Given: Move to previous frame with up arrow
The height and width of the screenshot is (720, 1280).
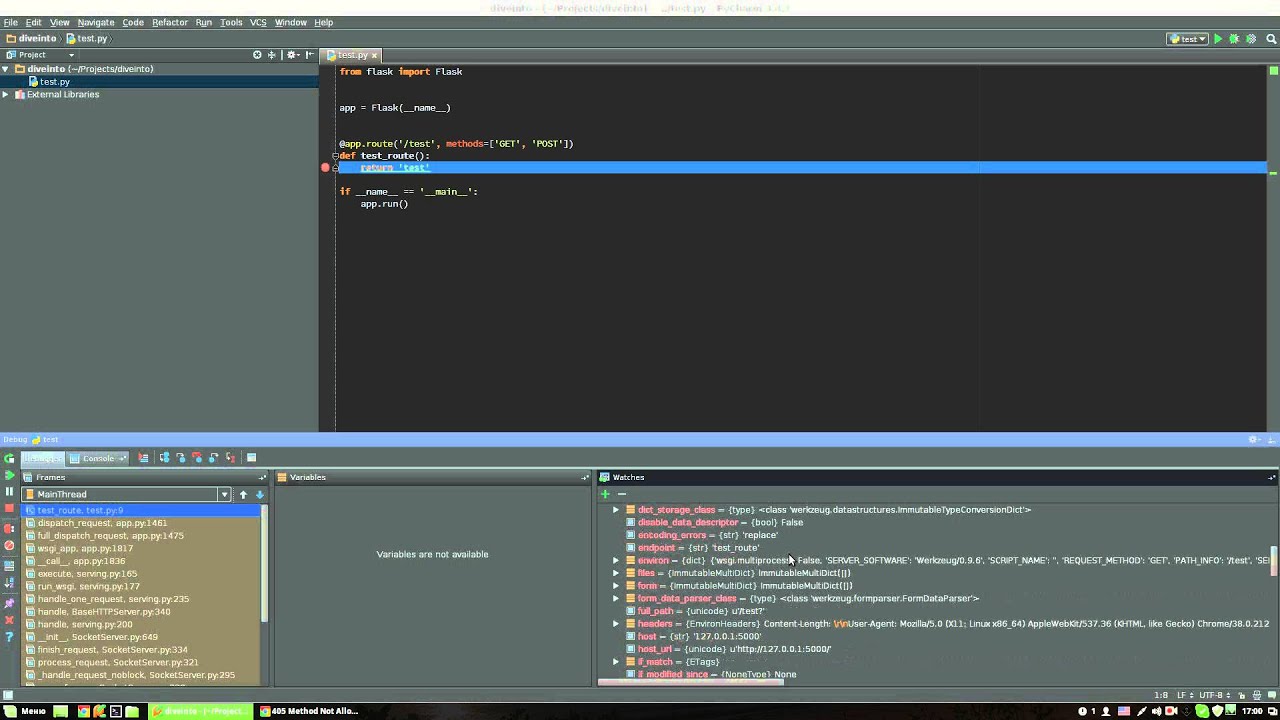Looking at the screenshot, I should (242, 494).
